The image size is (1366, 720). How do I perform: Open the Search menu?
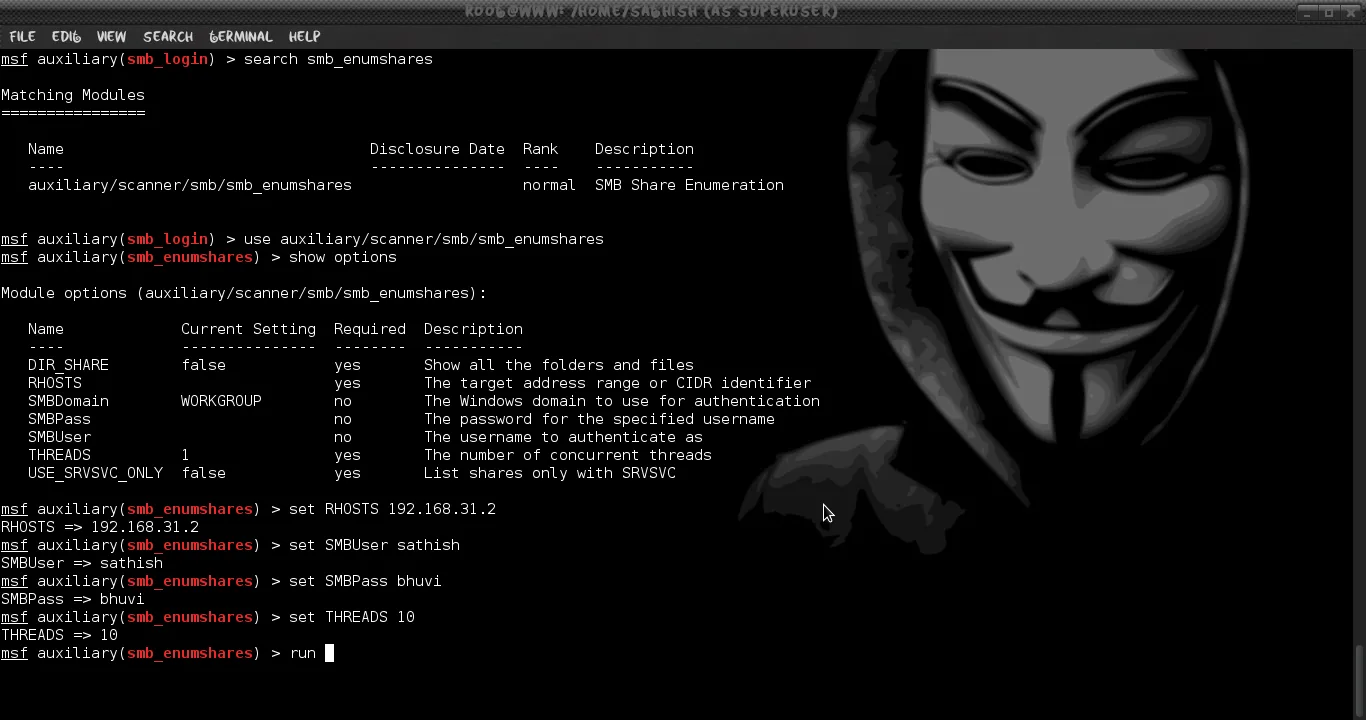[168, 36]
